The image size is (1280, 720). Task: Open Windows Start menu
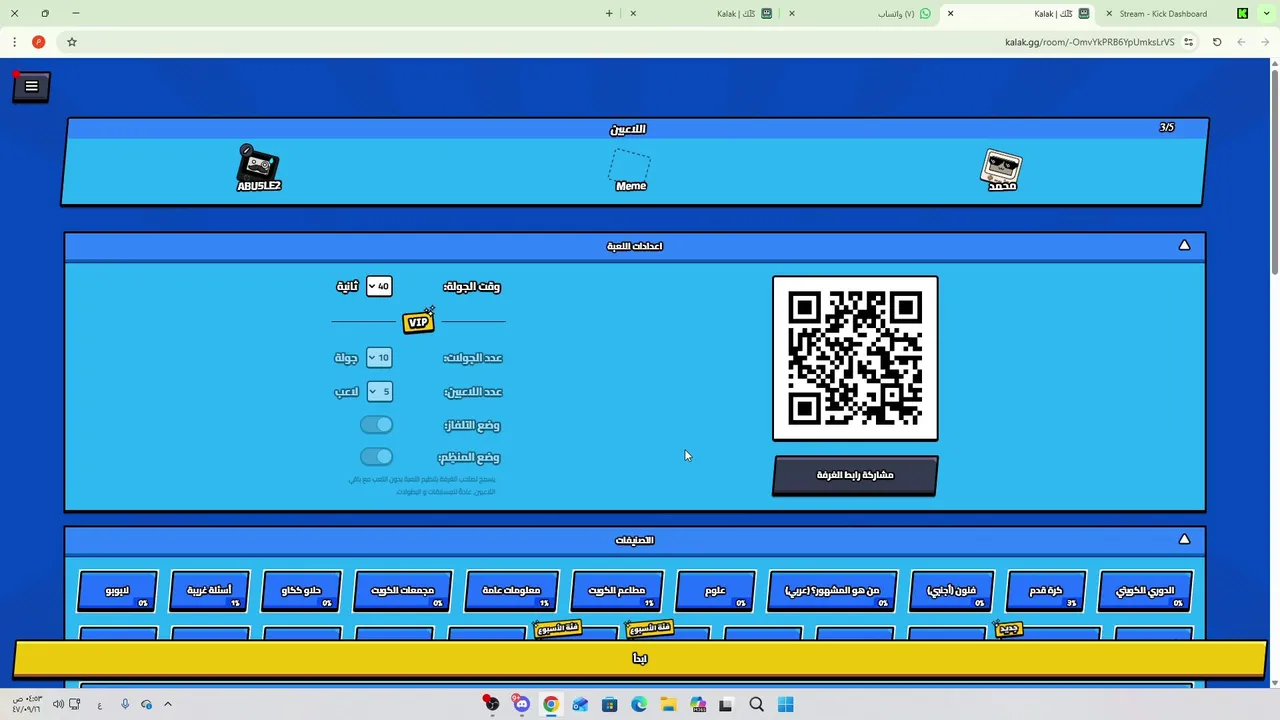pos(785,705)
